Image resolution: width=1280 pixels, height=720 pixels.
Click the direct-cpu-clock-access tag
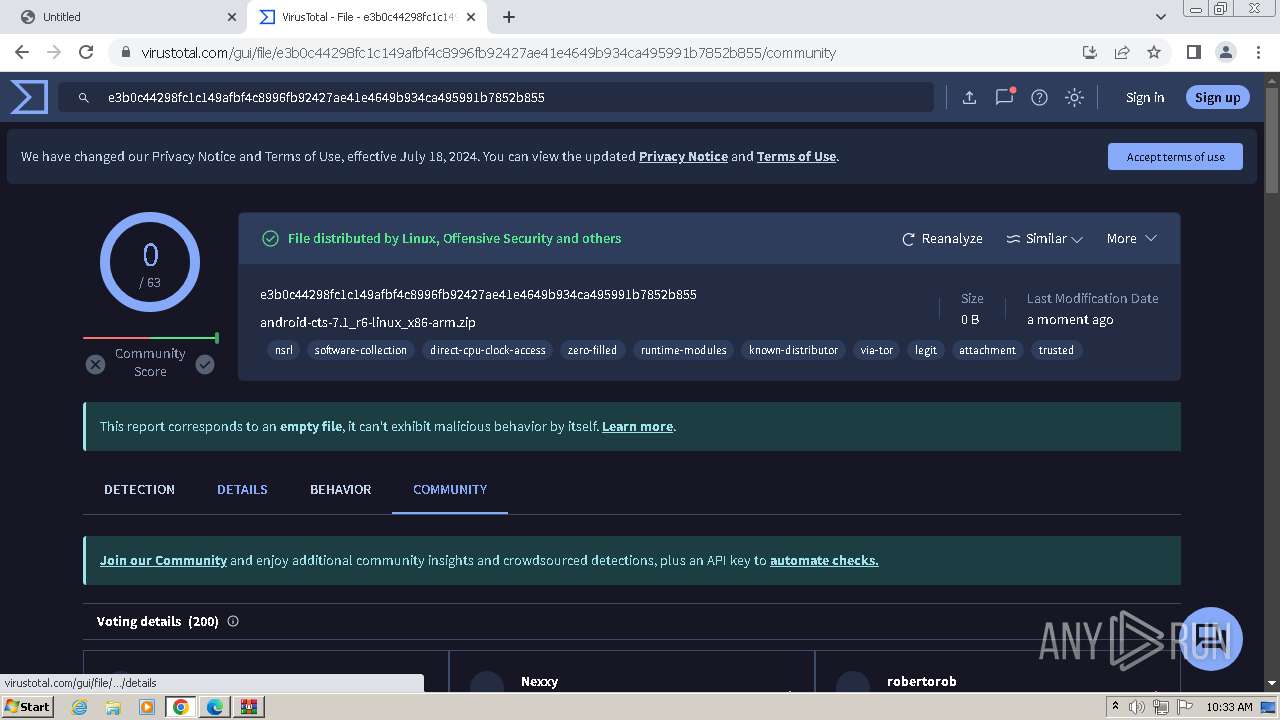488,350
